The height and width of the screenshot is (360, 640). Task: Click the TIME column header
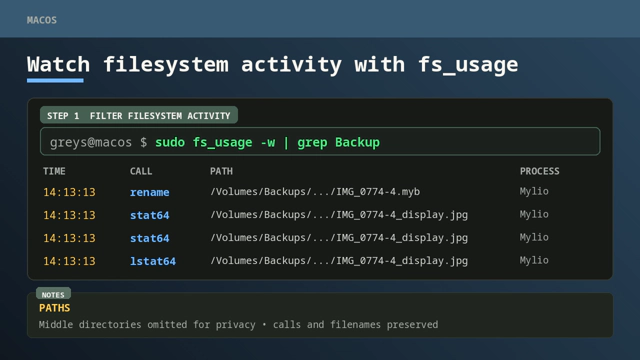[x=54, y=171]
